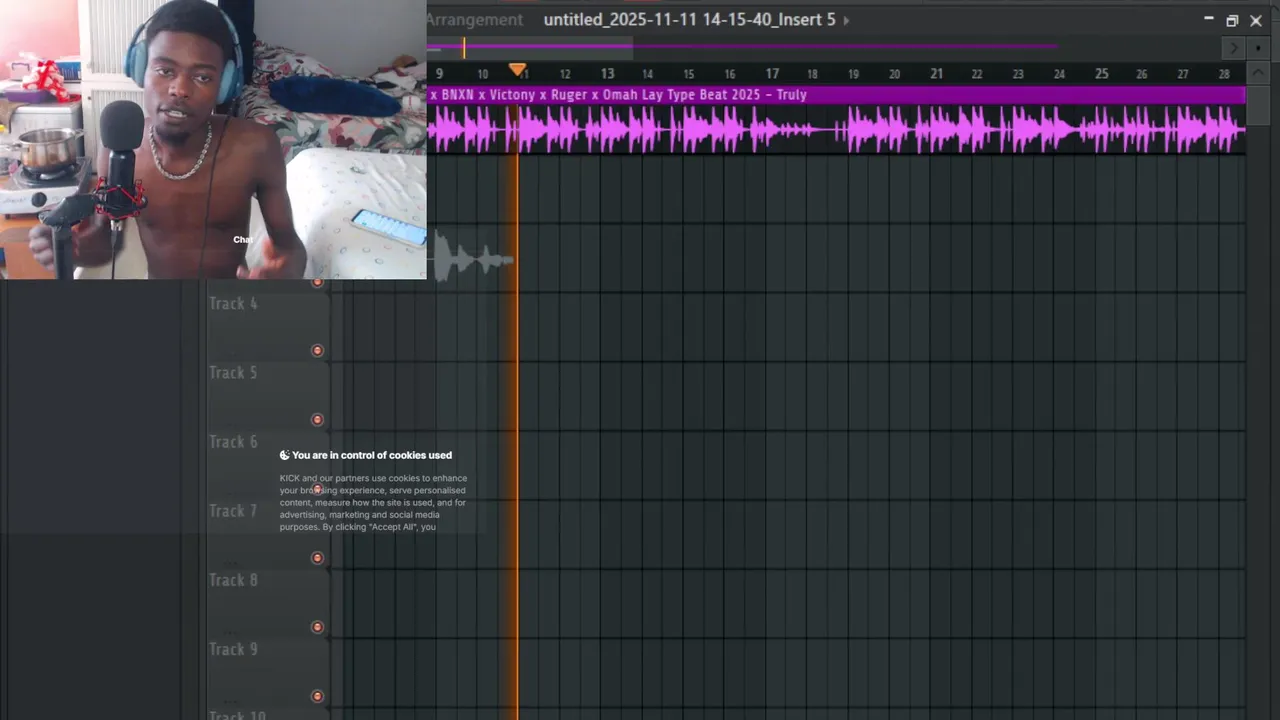The height and width of the screenshot is (720, 1280).
Task: Expand the arrow after Insert 5 in title
Action: pyautogui.click(x=846, y=19)
